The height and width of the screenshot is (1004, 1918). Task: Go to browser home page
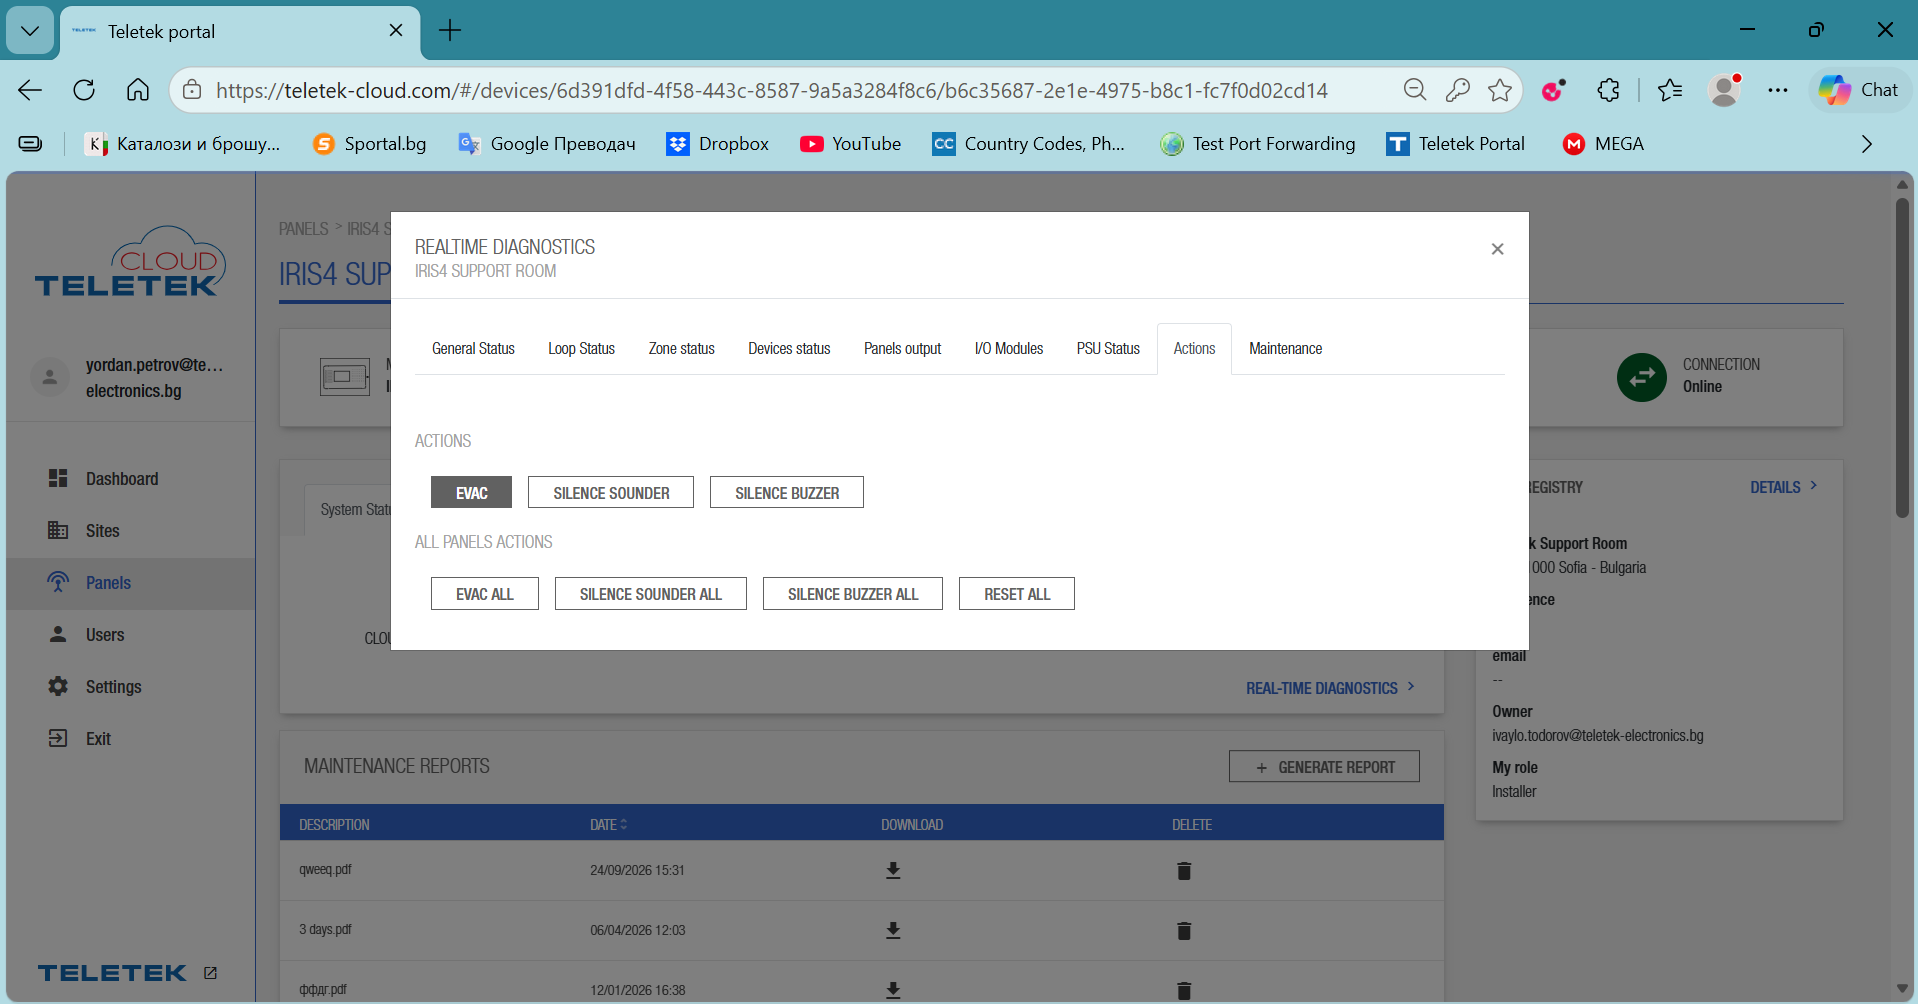(138, 90)
